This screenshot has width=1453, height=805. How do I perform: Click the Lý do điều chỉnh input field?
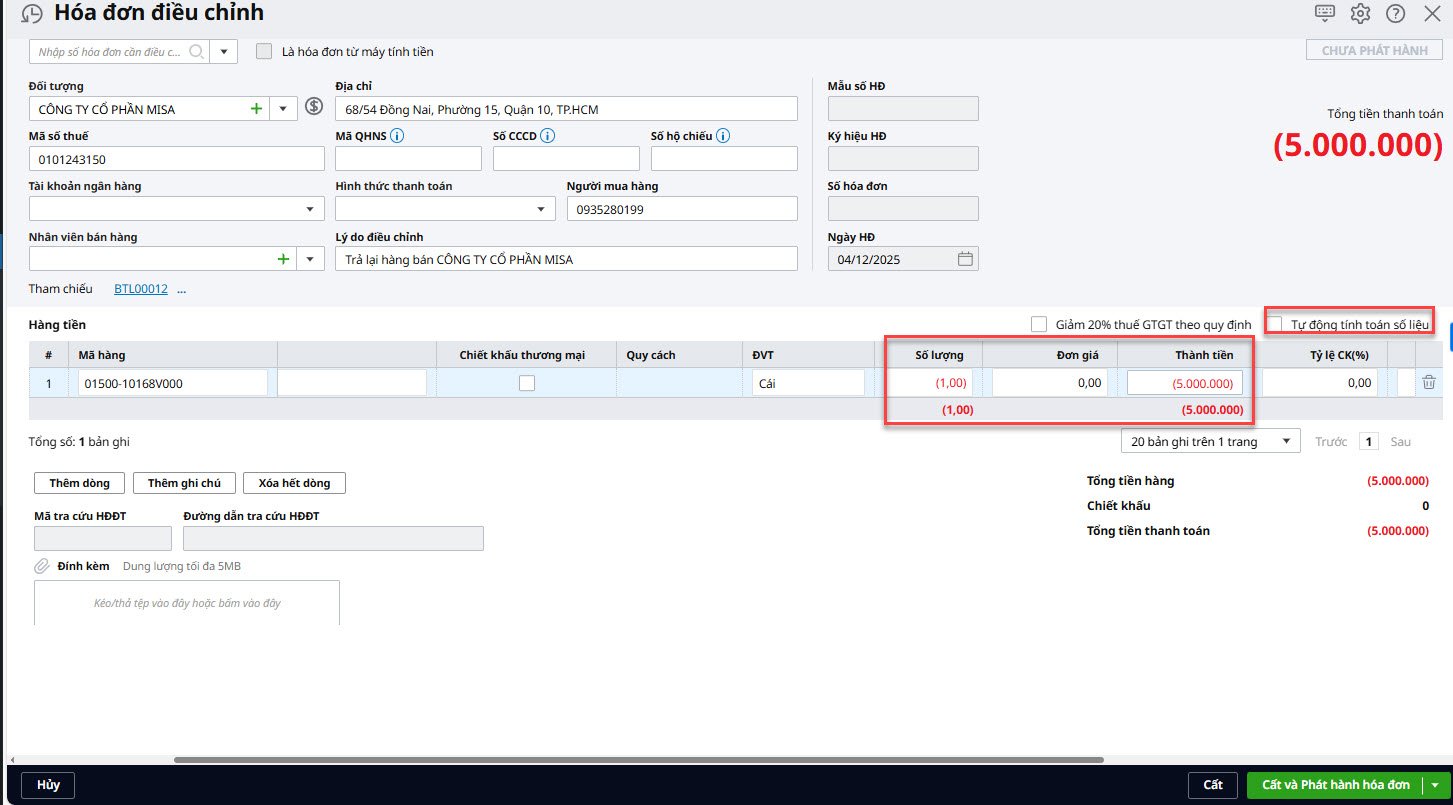point(566,259)
